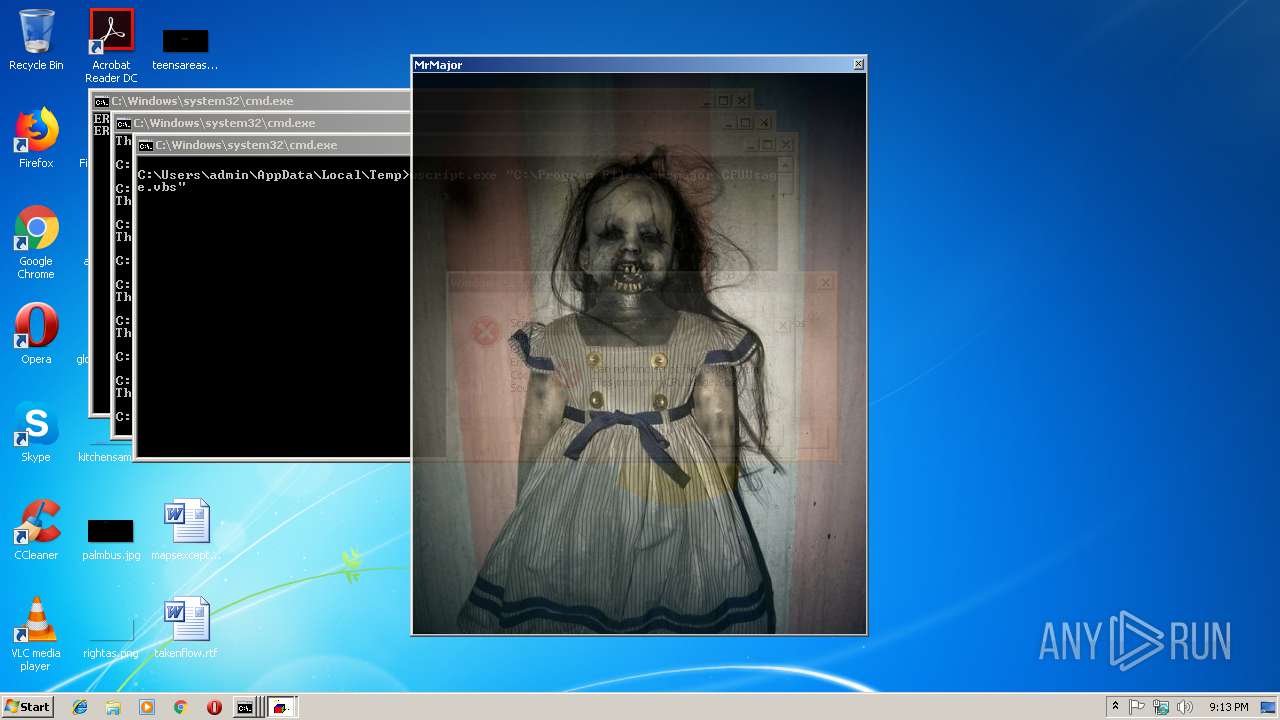The image size is (1280, 720).
Task: Click the Show desktop button
Action: click(1269, 707)
